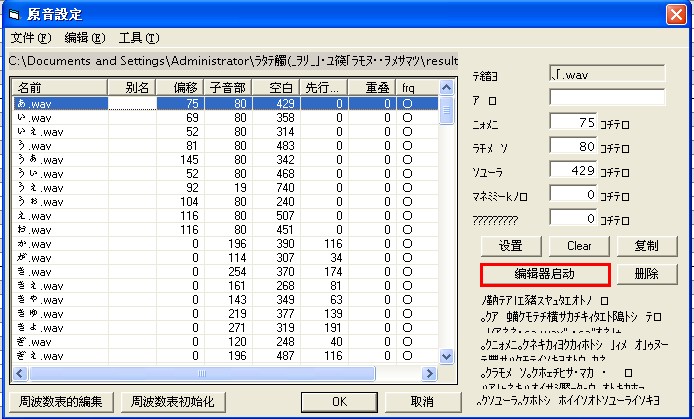This screenshot has width=694, height=419.
Task: Select the か.wav row
Action: (225, 244)
